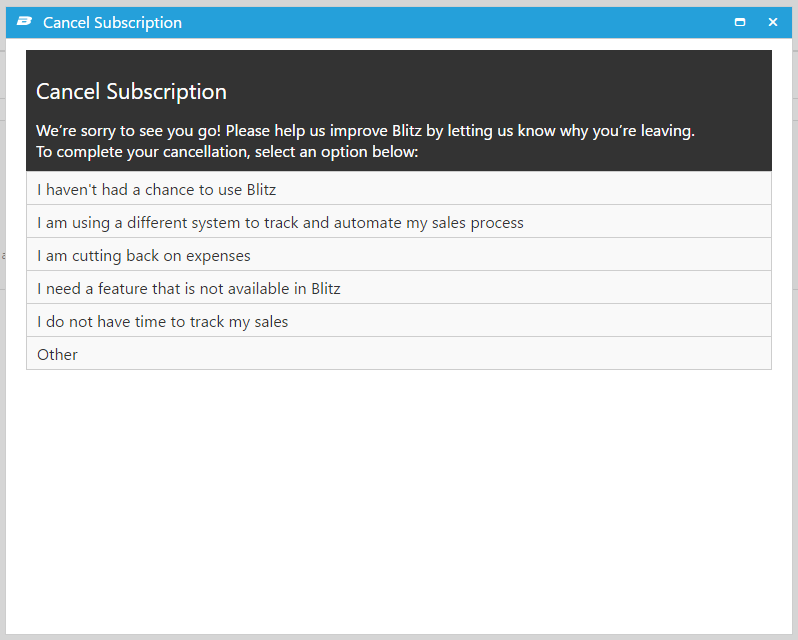Click the gray backdrop strip beneath the dialog

[x=398, y=636]
